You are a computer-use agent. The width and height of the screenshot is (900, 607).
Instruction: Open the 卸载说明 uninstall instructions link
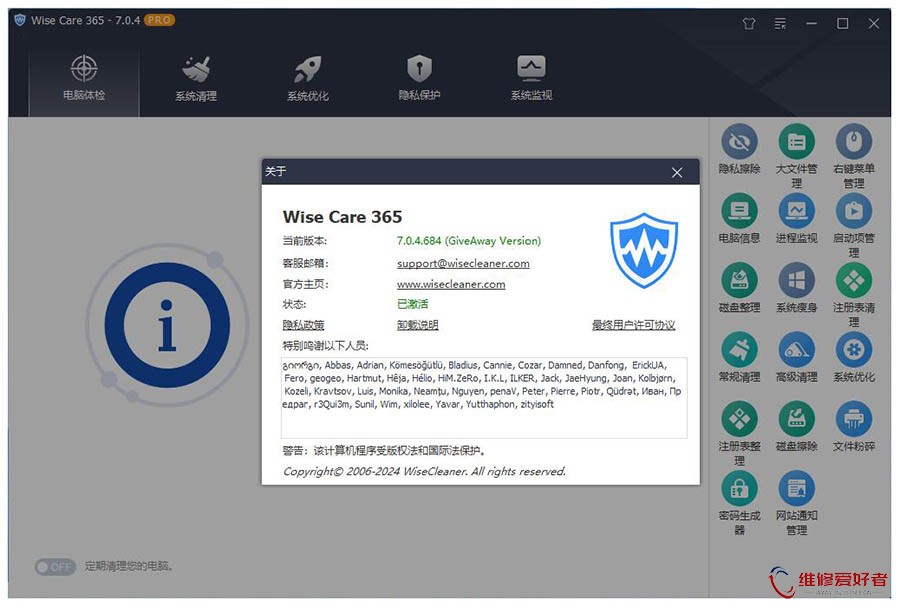(x=417, y=325)
